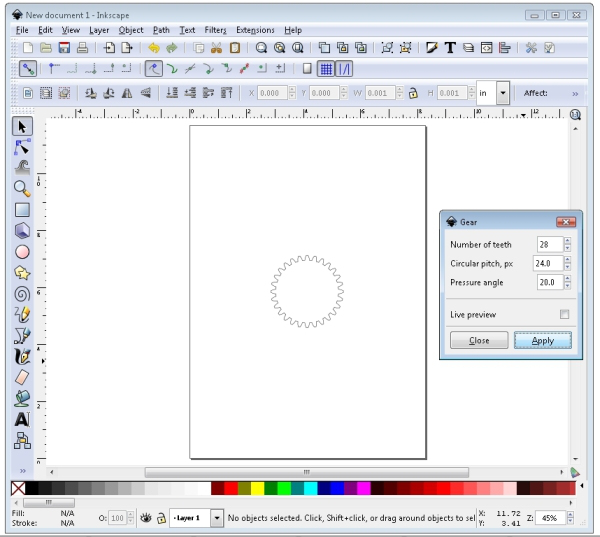
Task: Create a new document icon
Action: tap(28, 48)
